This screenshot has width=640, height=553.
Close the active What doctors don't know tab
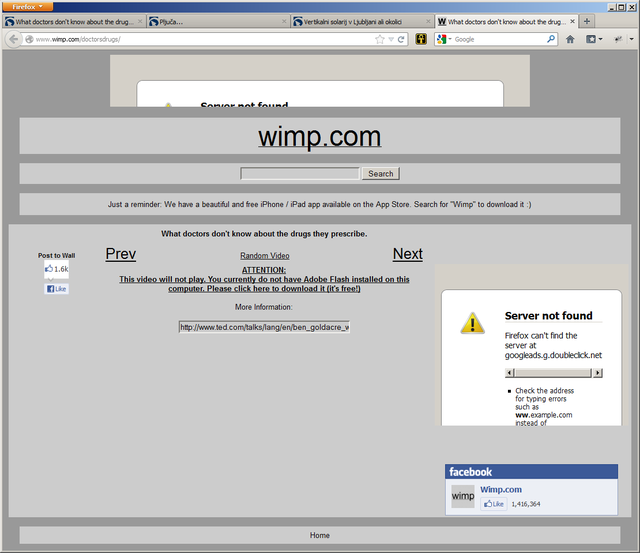coord(572,21)
